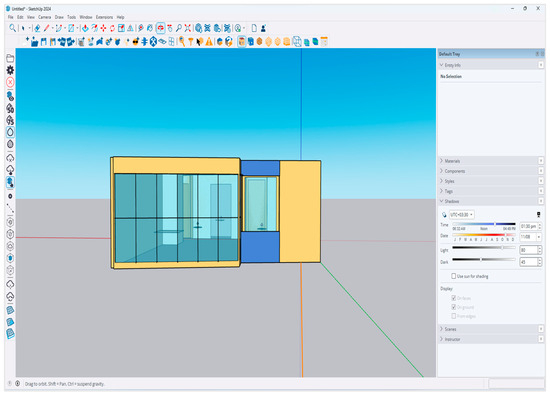Choose the Push/Pull tool
The width and height of the screenshot is (550, 395).
point(85,28)
